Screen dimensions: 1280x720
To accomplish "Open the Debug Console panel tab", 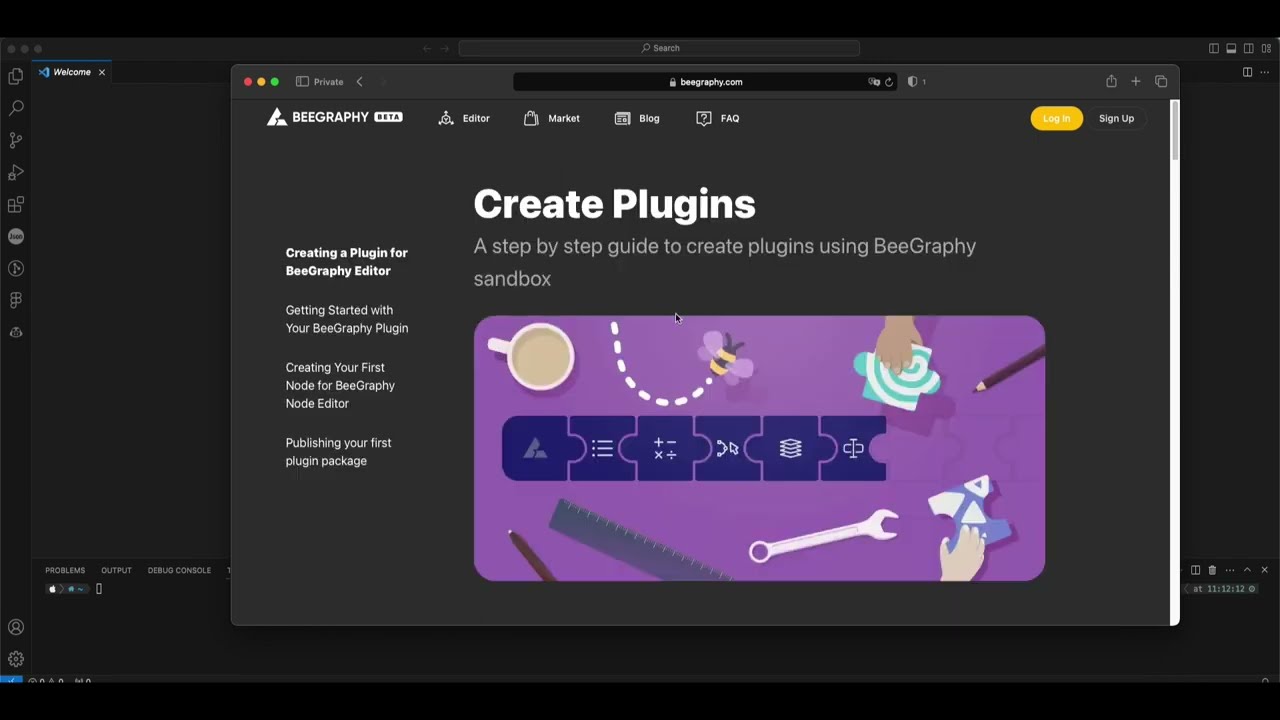I will pyautogui.click(x=179, y=570).
